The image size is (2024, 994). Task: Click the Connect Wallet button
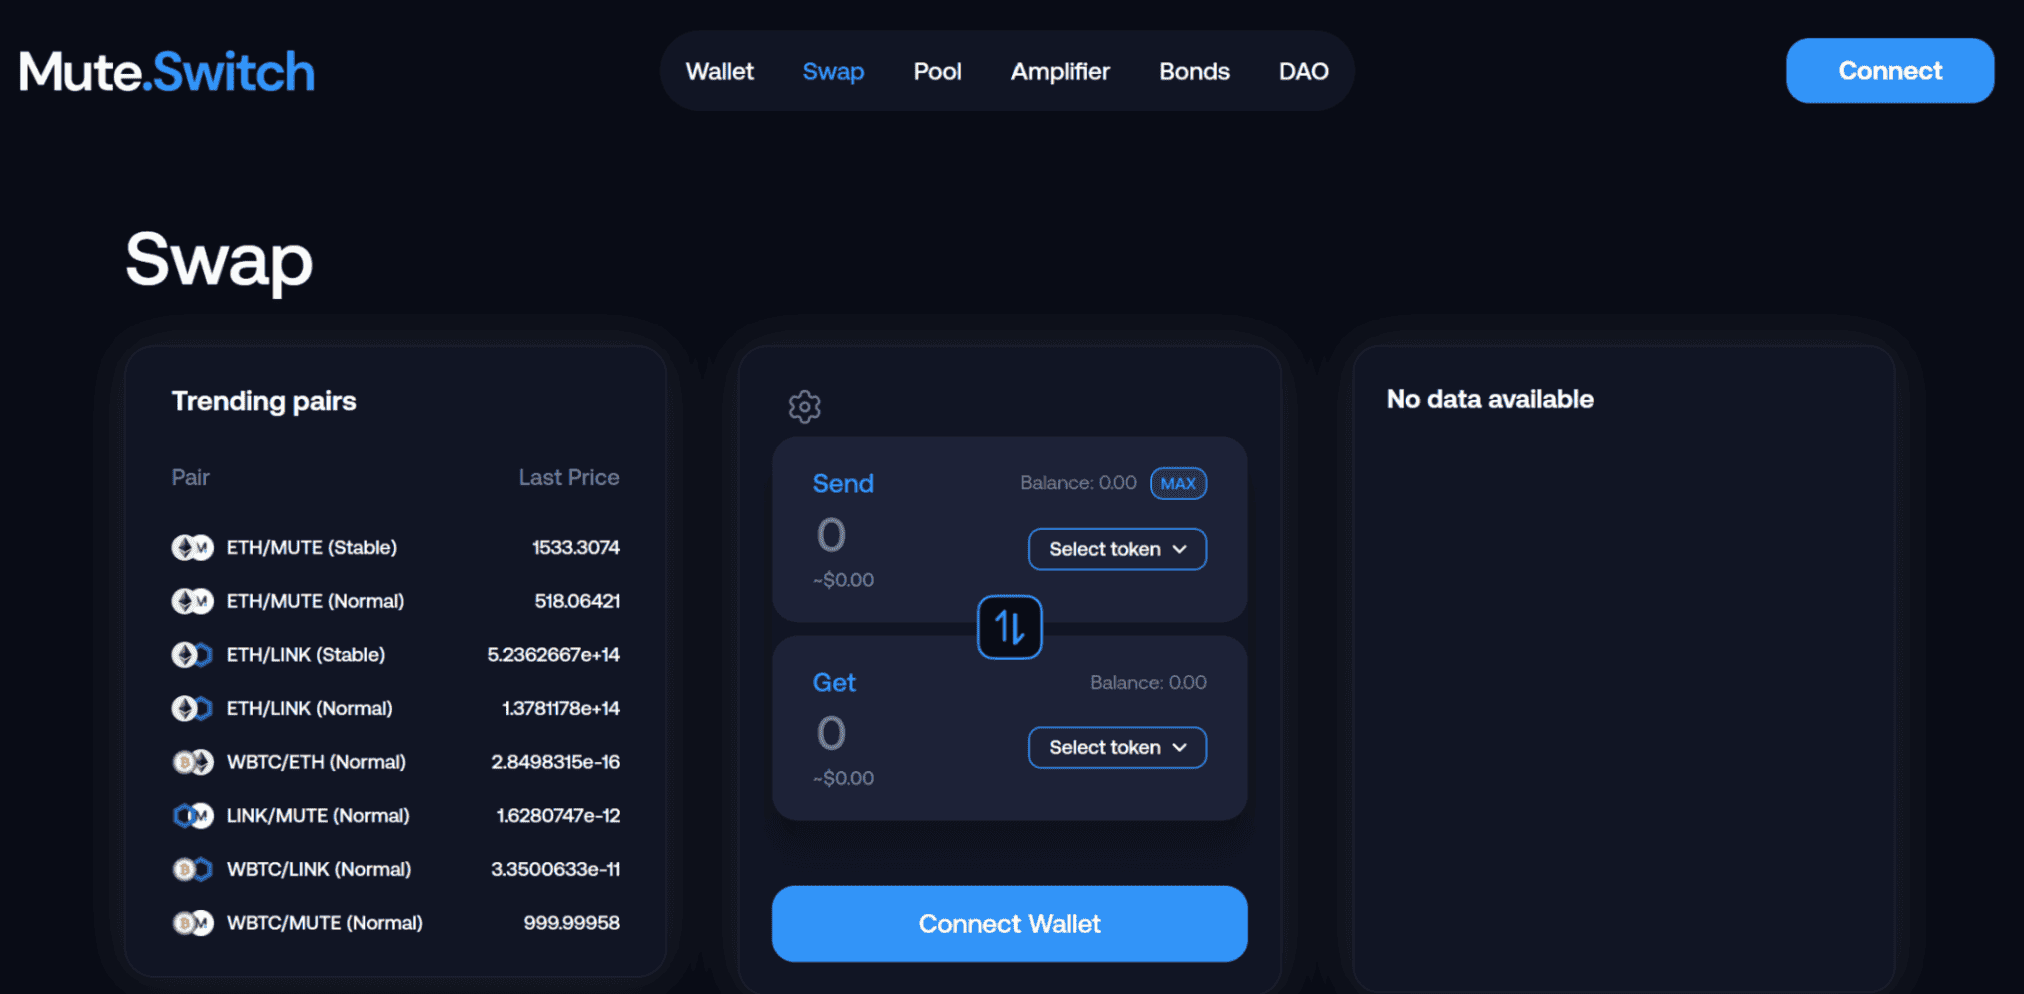point(1009,924)
